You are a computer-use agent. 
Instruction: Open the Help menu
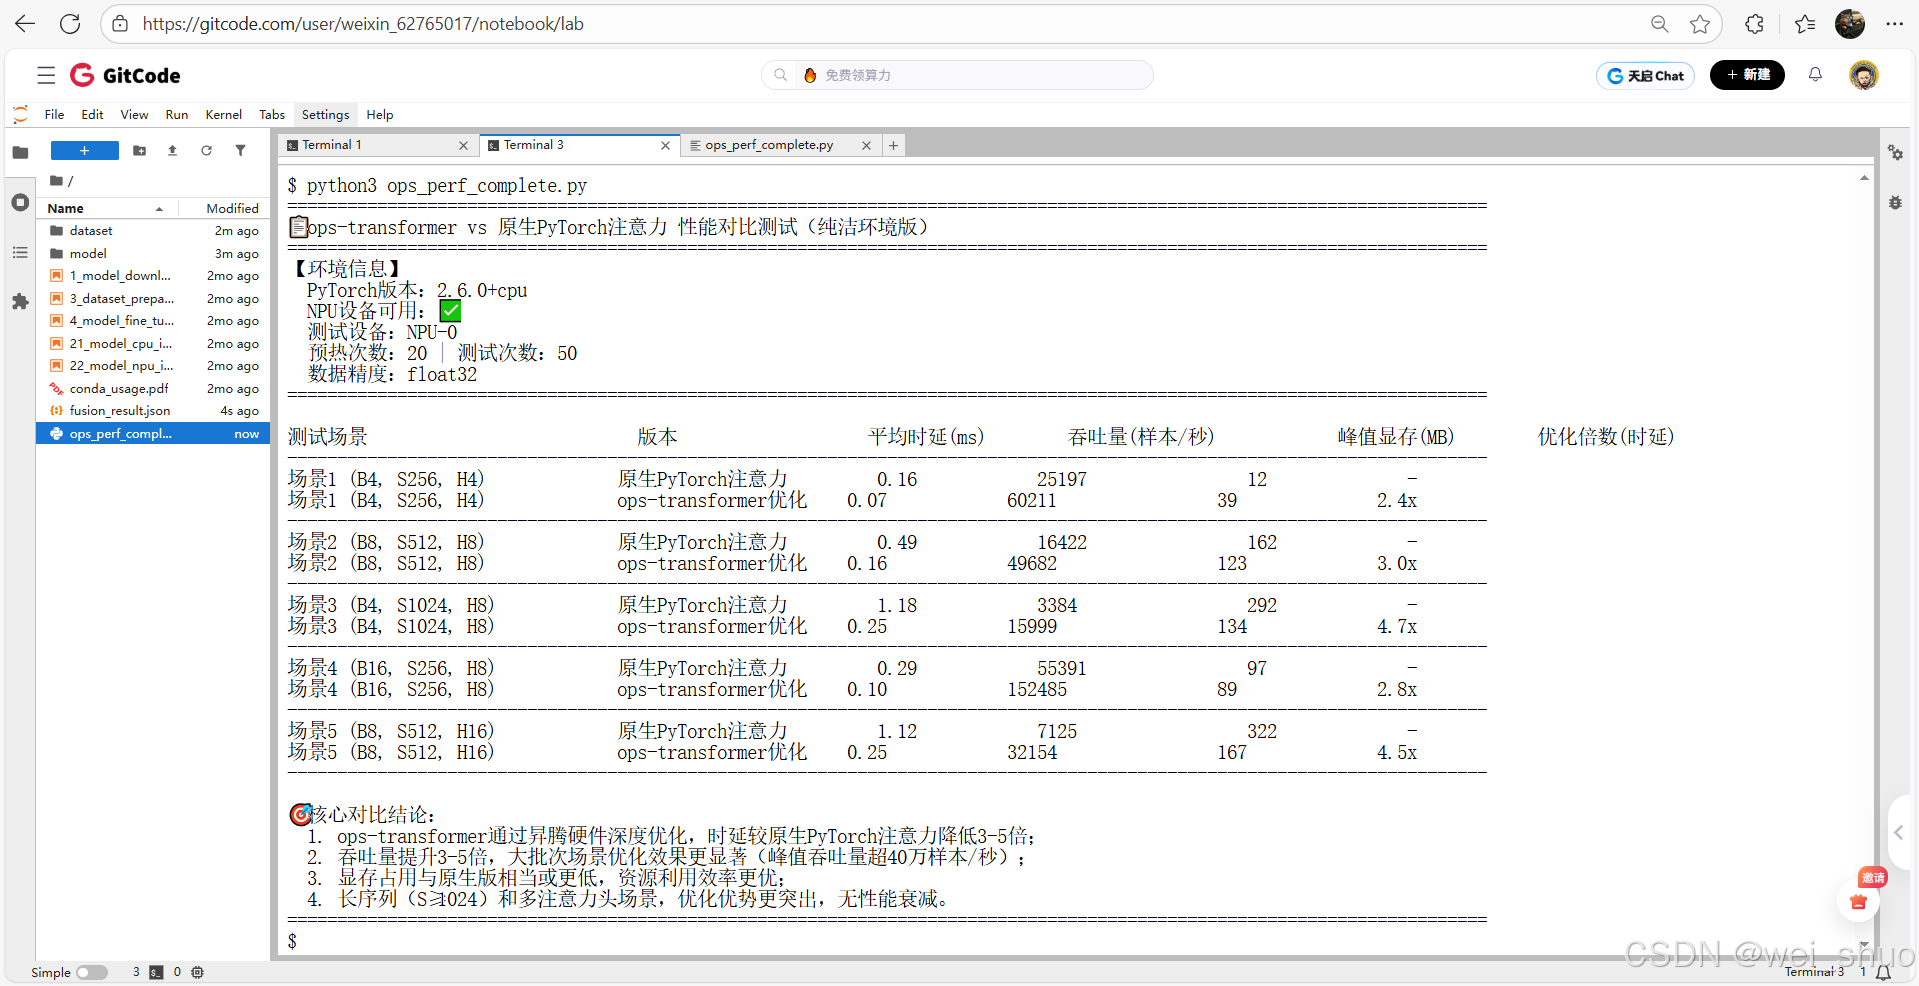click(380, 115)
